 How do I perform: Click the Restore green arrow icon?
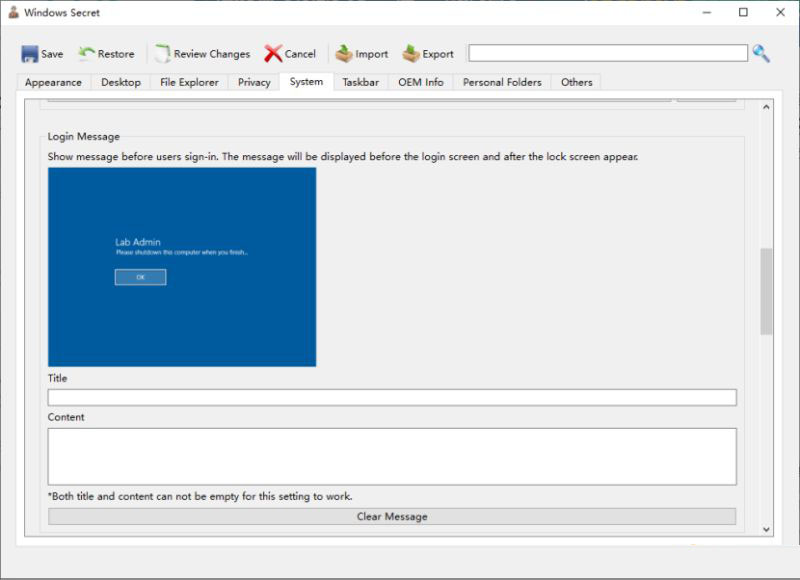click(86, 53)
